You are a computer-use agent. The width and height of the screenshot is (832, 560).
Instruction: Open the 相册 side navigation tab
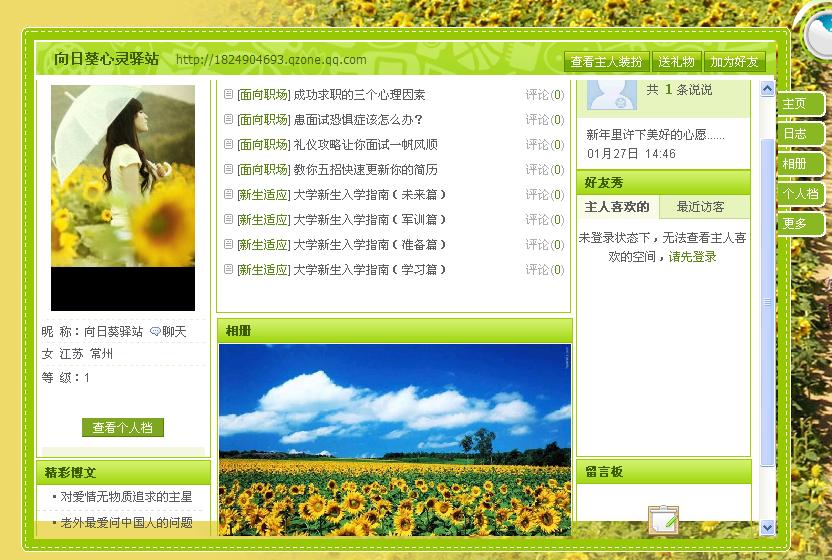coord(796,164)
